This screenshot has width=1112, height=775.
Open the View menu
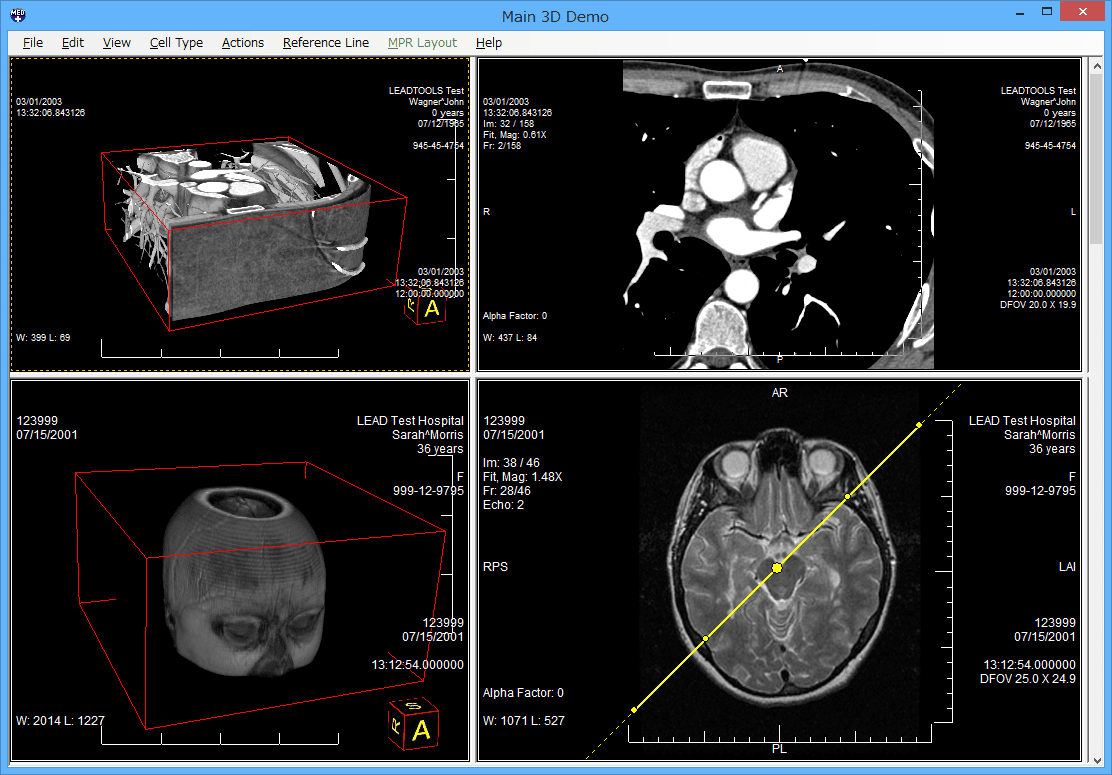click(116, 43)
